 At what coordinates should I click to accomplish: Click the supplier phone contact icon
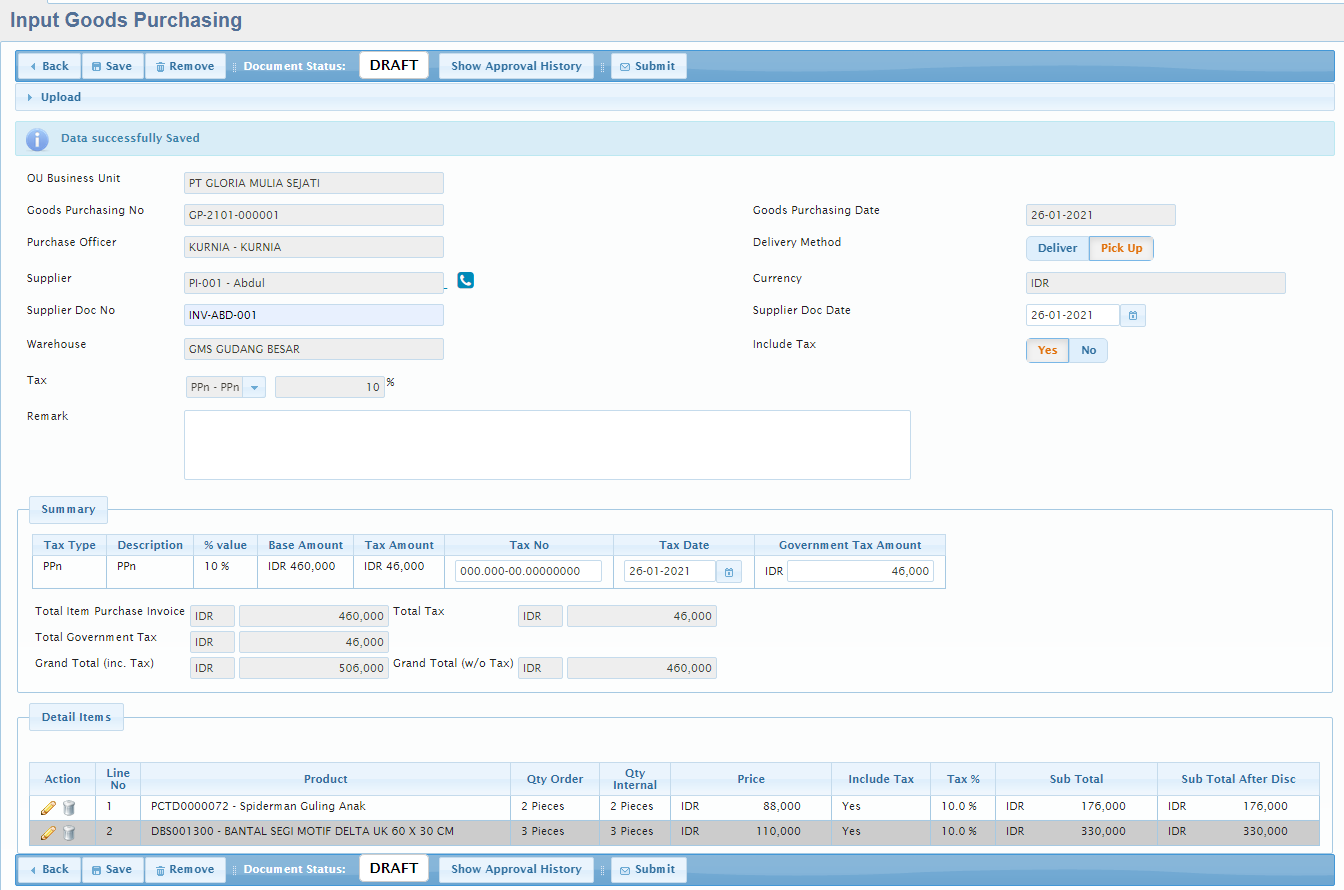(x=466, y=280)
